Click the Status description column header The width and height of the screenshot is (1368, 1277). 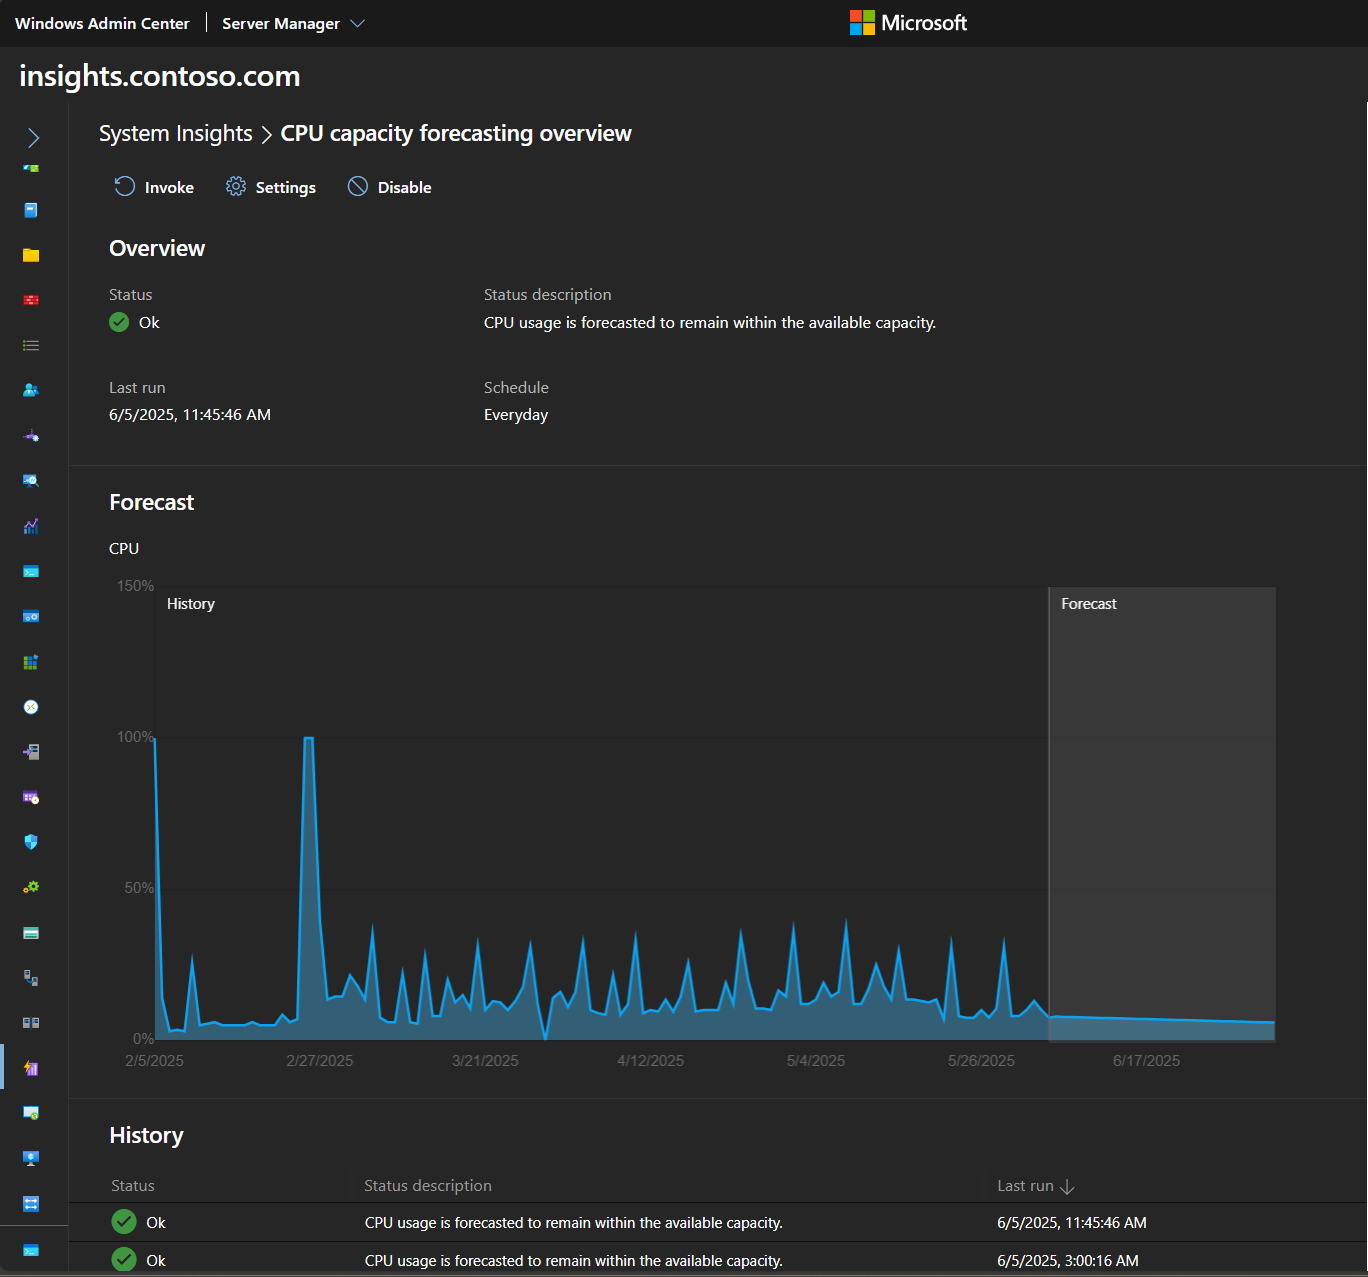point(428,1186)
